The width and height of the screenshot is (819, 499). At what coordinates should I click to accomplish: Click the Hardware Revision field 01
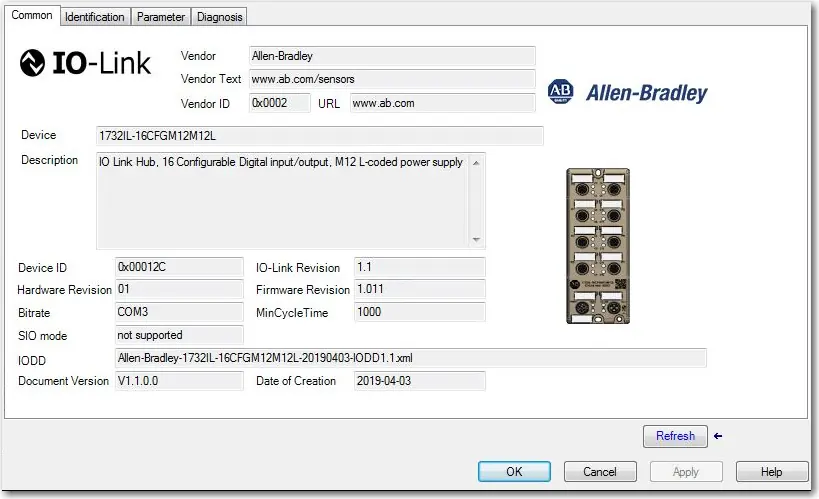[x=179, y=289]
